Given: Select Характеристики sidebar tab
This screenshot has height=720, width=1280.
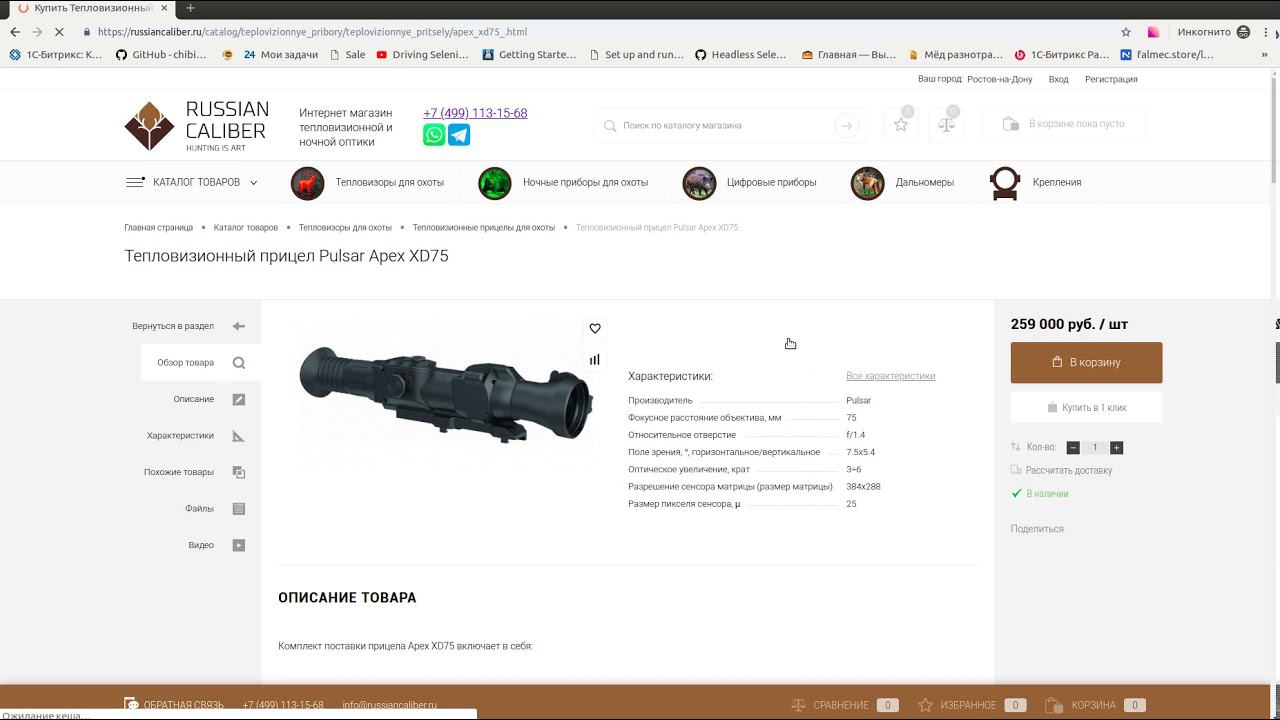Looking at the screenshot, I should (201, 436).
